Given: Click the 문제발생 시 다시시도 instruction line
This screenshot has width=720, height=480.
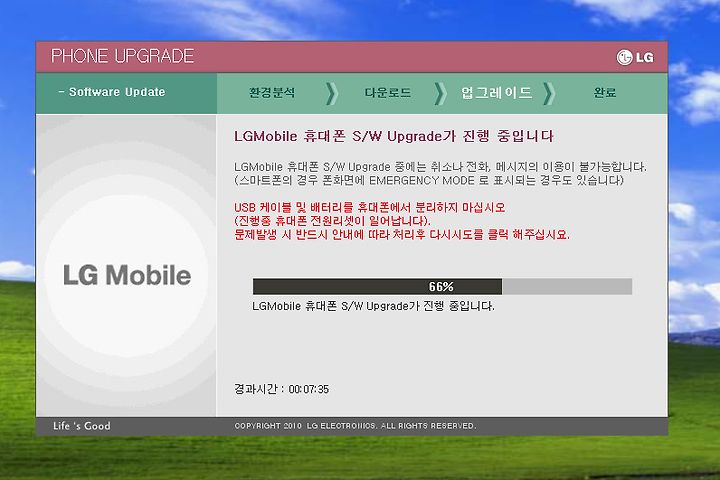Looking at the screenshot, I should 401,235.
